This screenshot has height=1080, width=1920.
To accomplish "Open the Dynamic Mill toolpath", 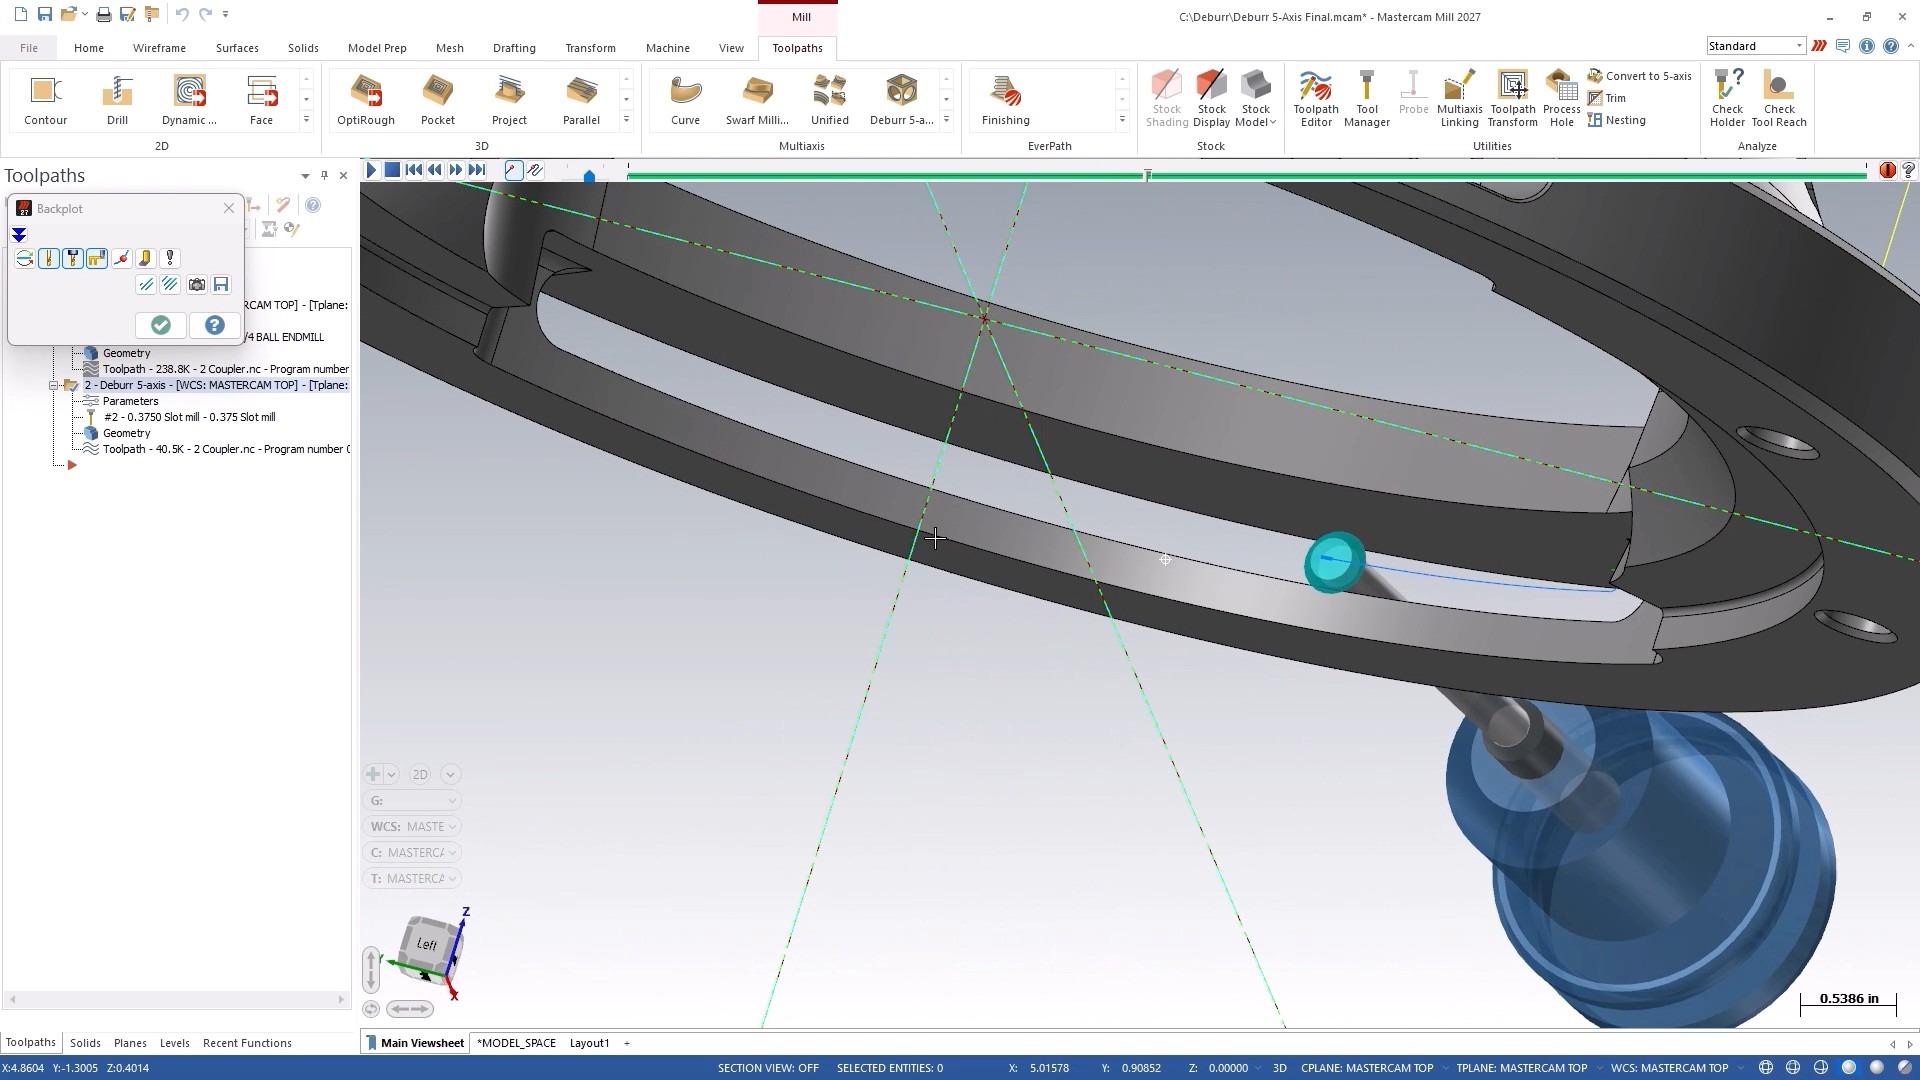I will [189, 100].
